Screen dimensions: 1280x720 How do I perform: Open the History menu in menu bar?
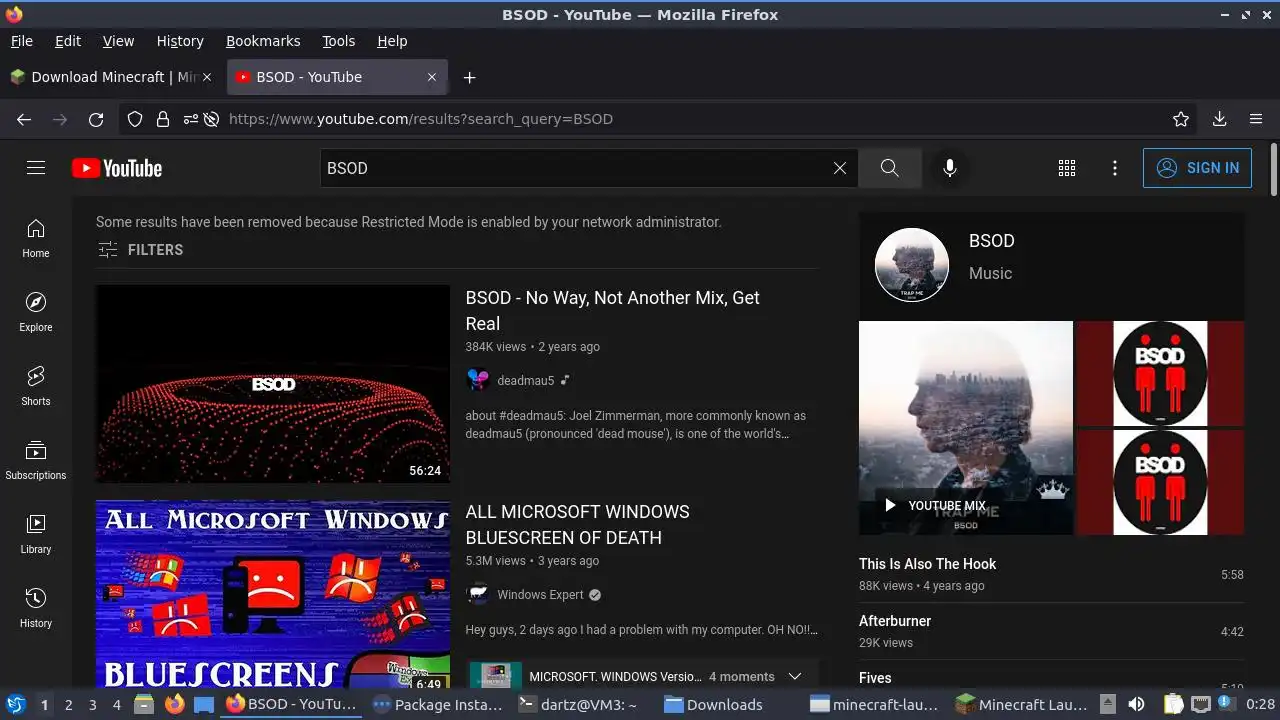[x=180, y=41]
